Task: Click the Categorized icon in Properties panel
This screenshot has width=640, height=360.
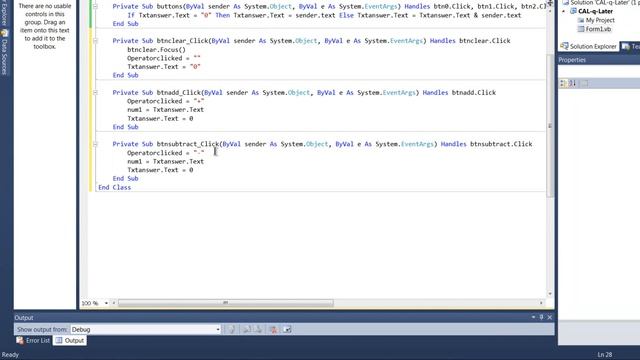Action: (x=563, y=83)
